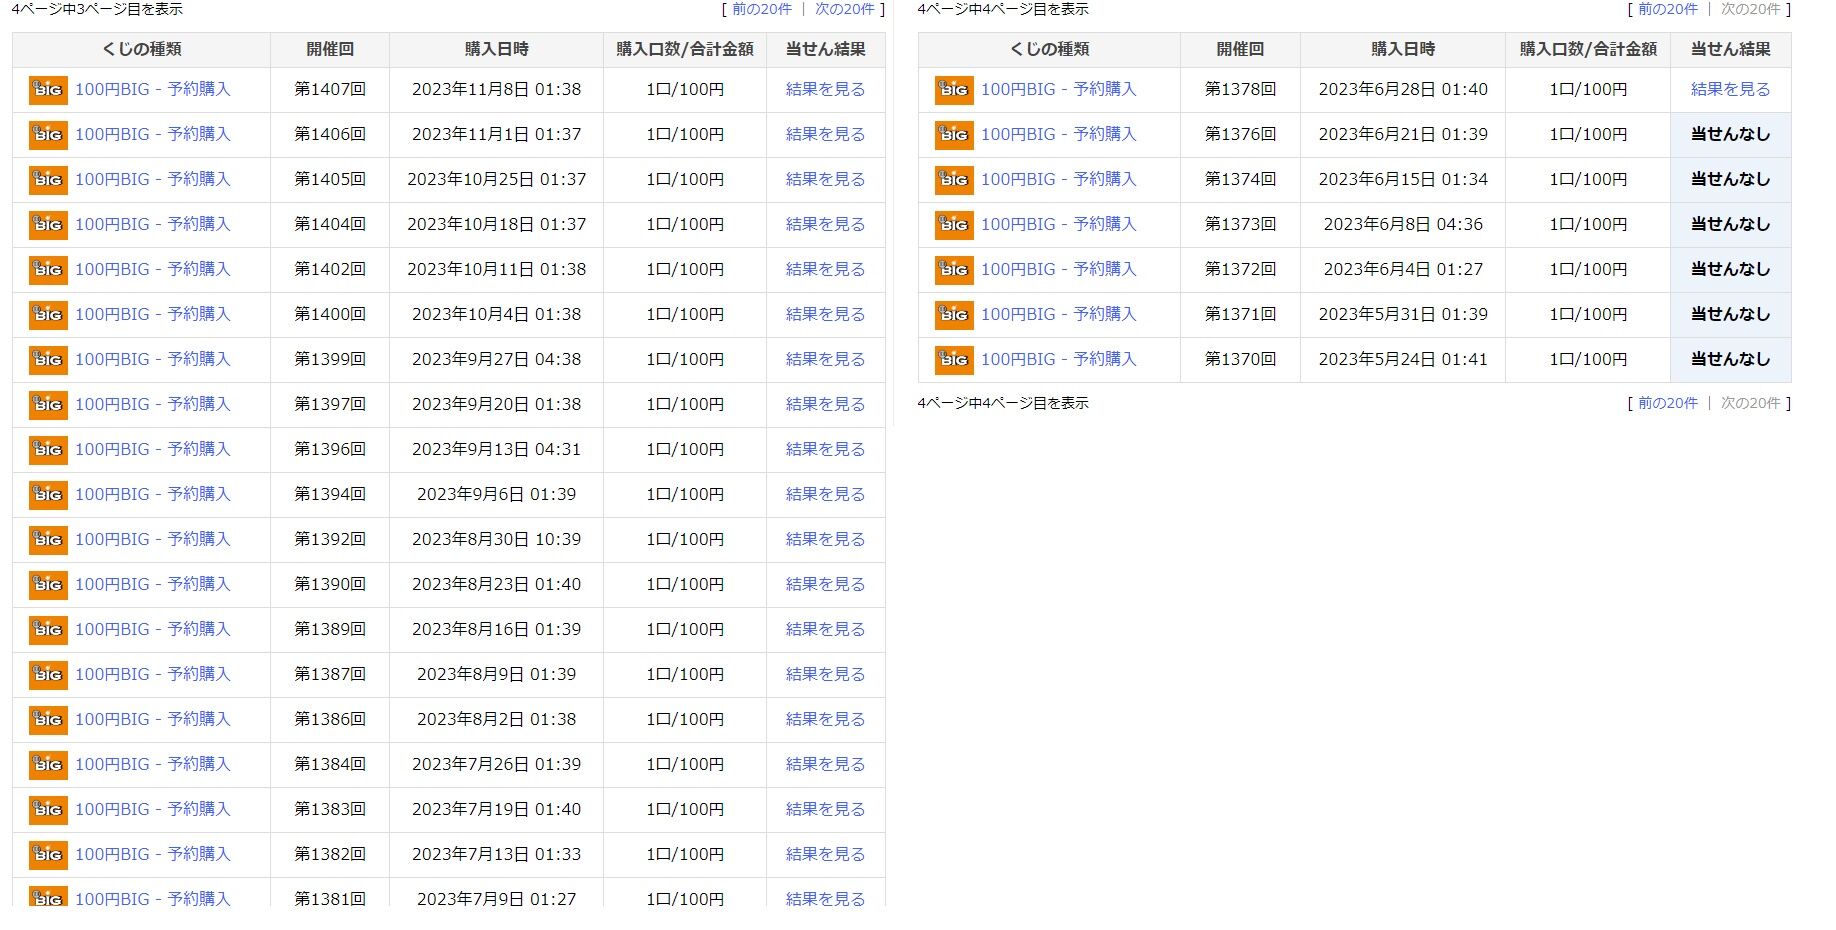The width and height of the screenshot is (1836, 930).
Task: Open 結果を見る for 第1390回
Action: (x=826, y=584)
